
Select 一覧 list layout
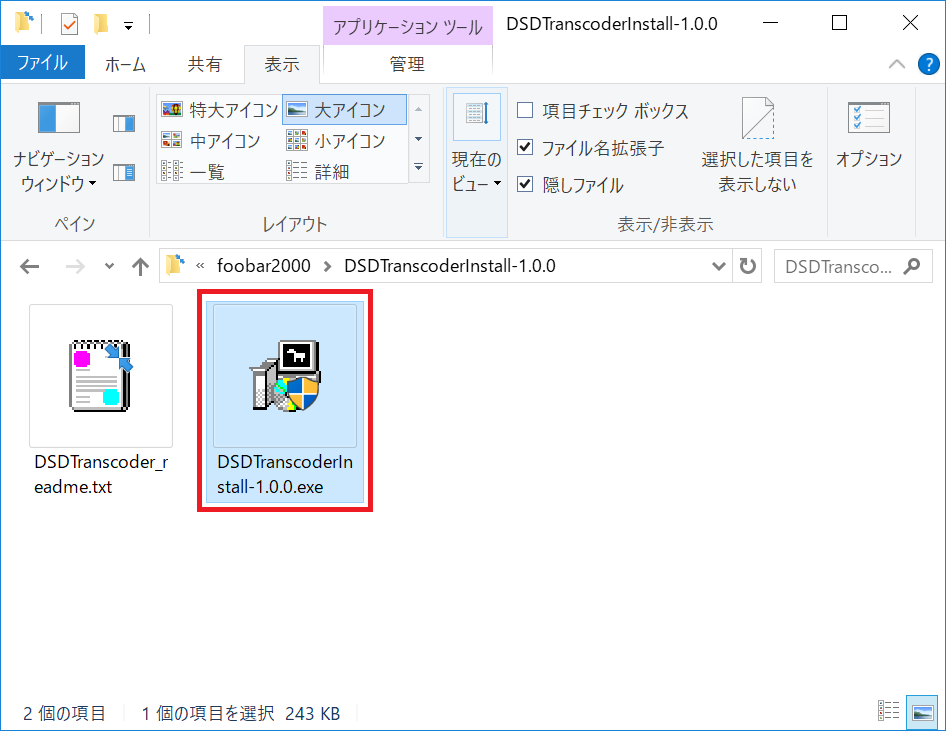tap(192, 172)
